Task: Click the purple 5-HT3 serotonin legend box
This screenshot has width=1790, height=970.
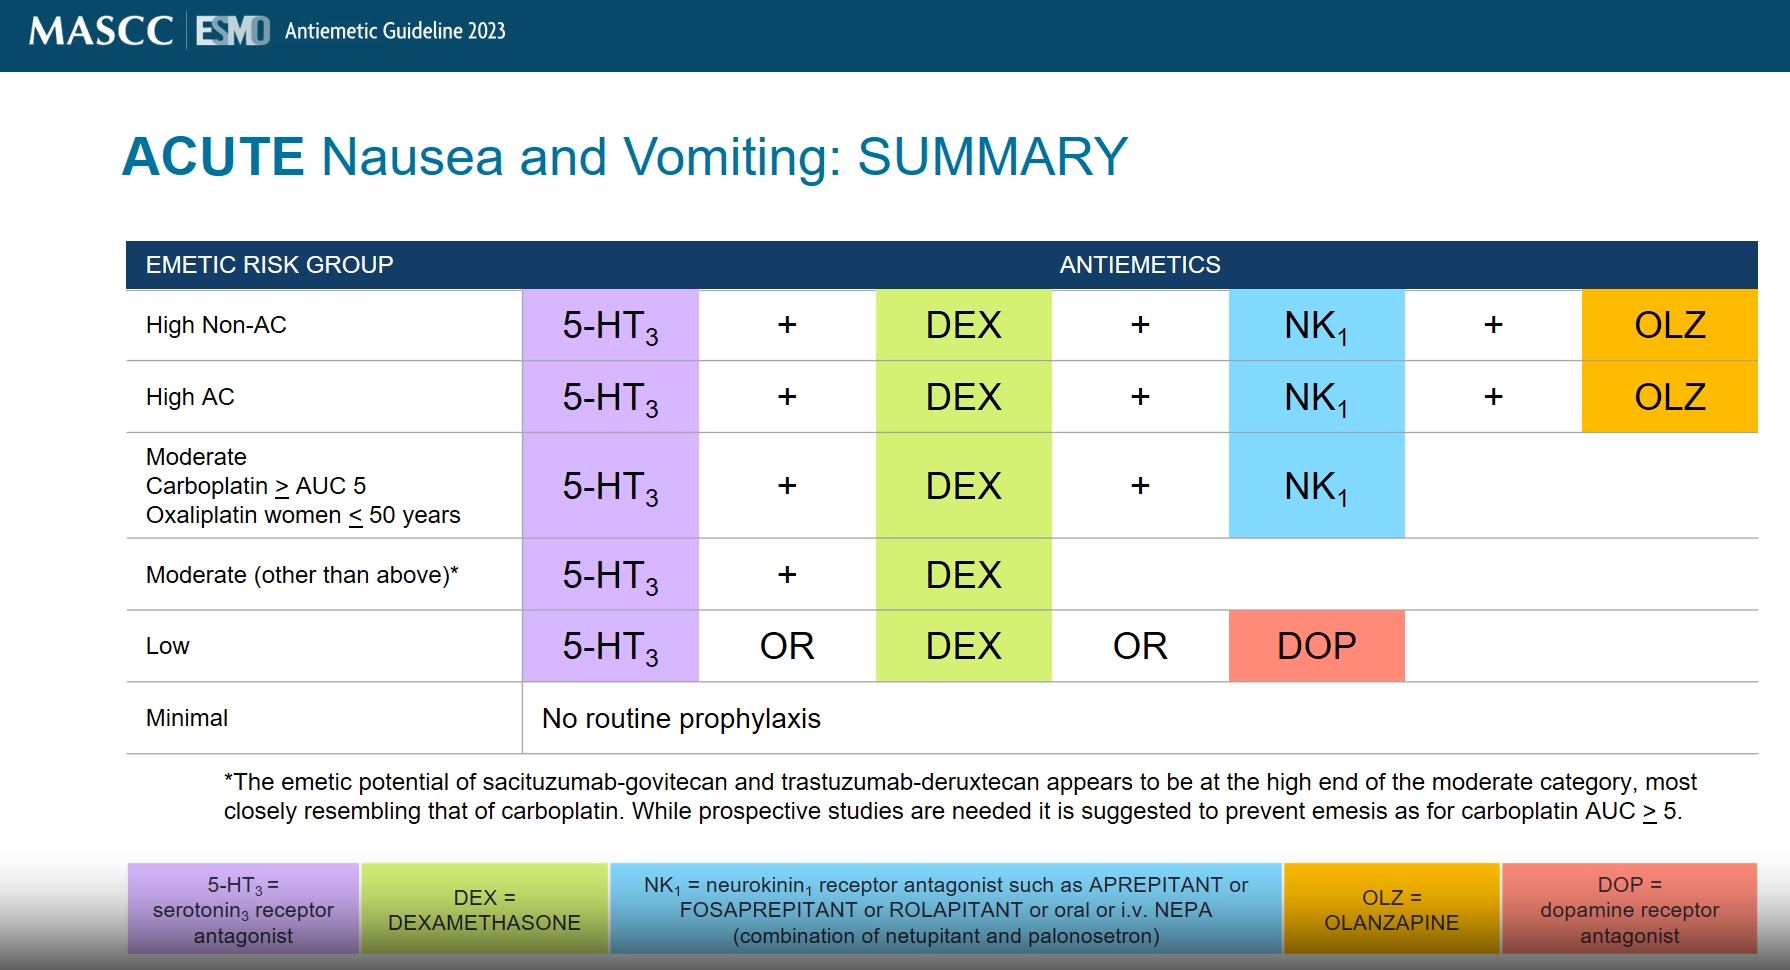Action: 243,909
